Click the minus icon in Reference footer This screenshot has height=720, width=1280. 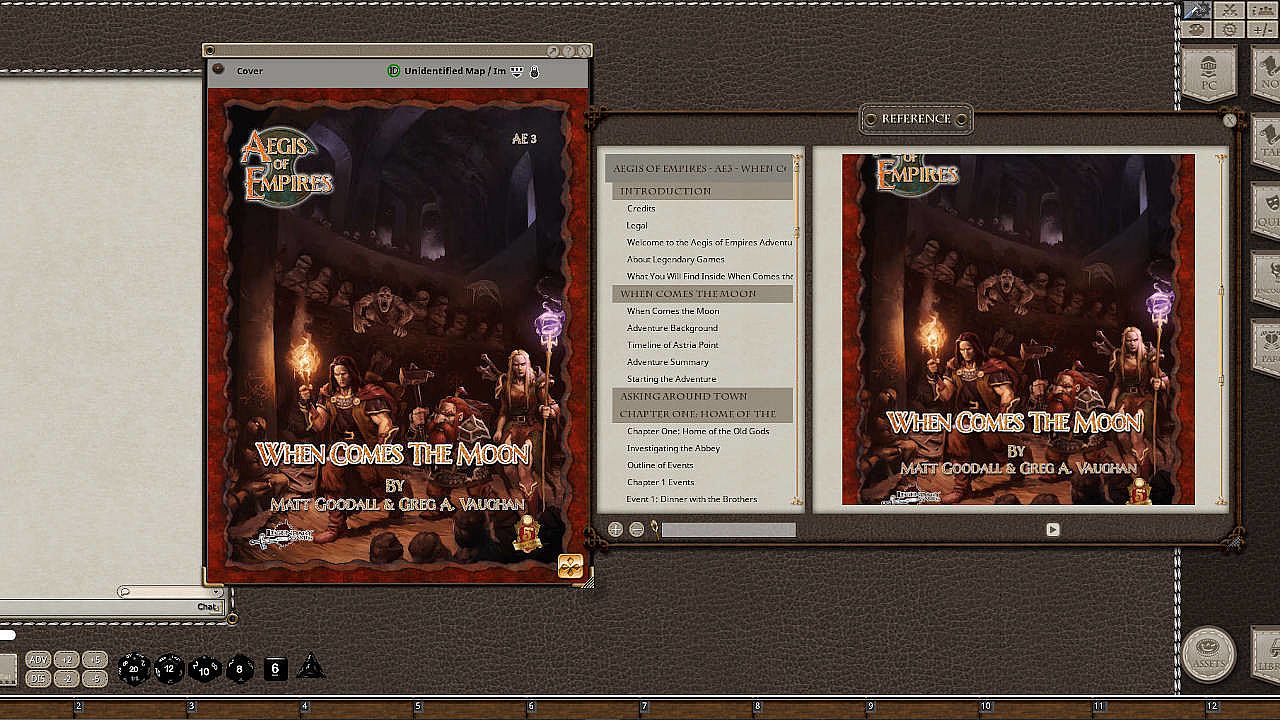pos(637,530)
